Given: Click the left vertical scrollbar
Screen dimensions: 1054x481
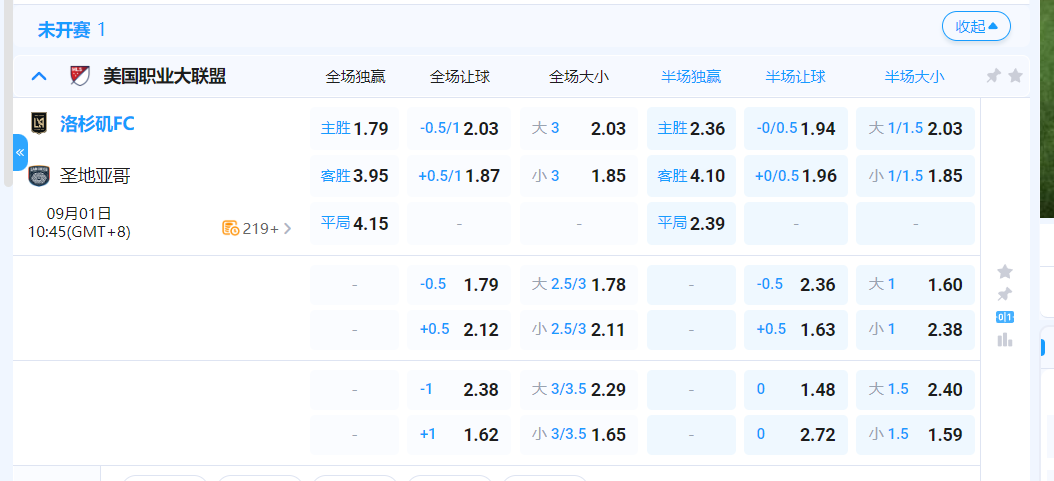Looking at the screenshot, I should point(7,90).
